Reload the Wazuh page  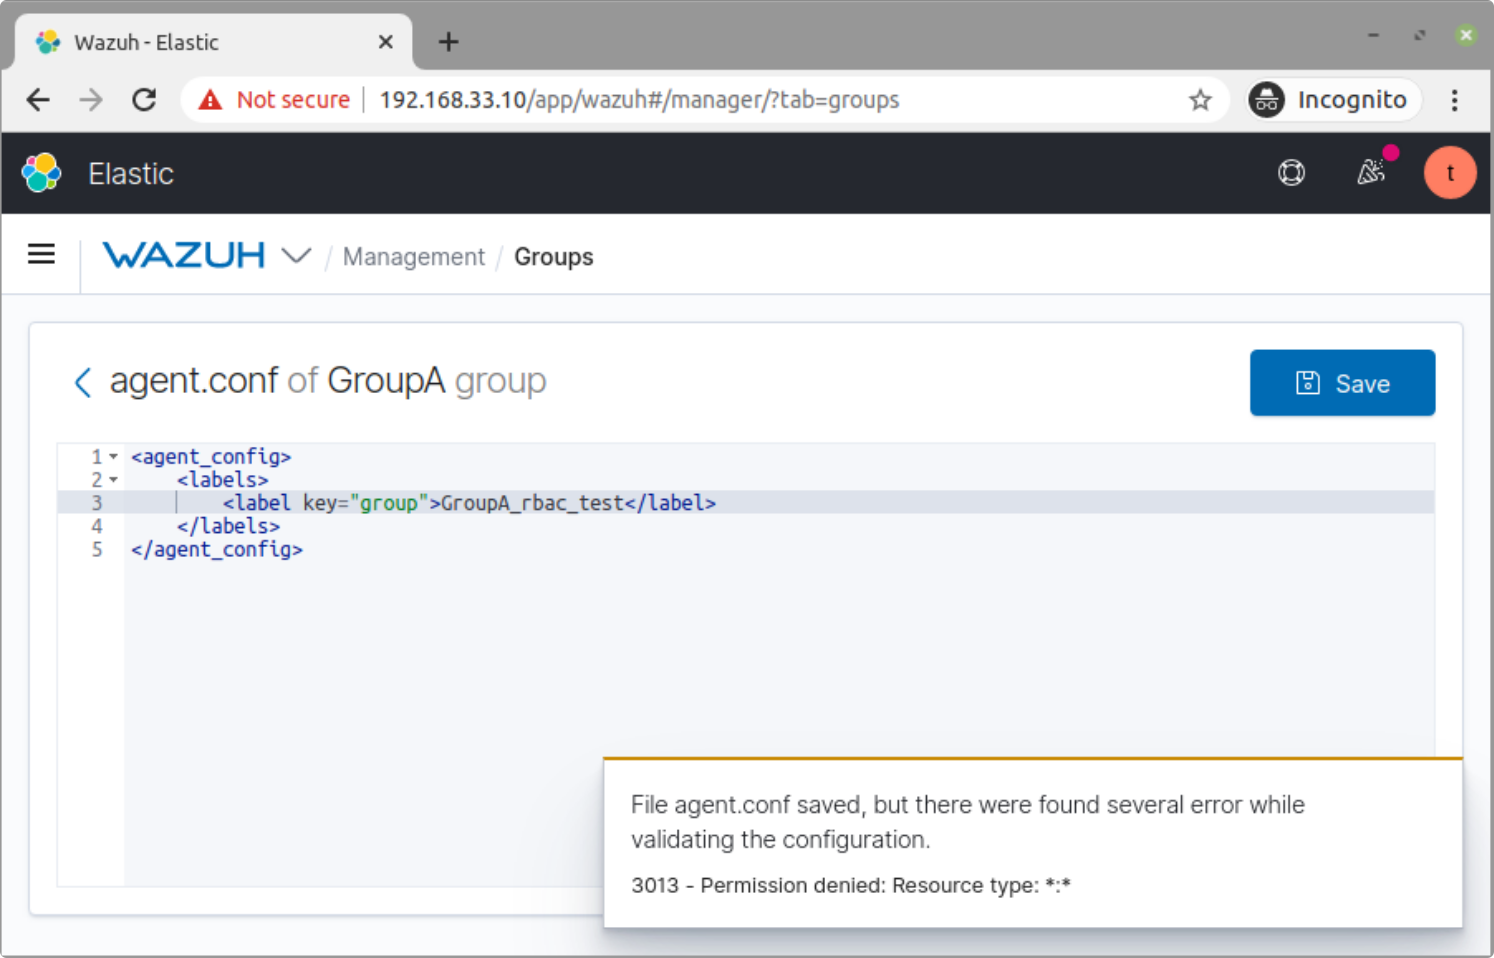pos(144,99)
